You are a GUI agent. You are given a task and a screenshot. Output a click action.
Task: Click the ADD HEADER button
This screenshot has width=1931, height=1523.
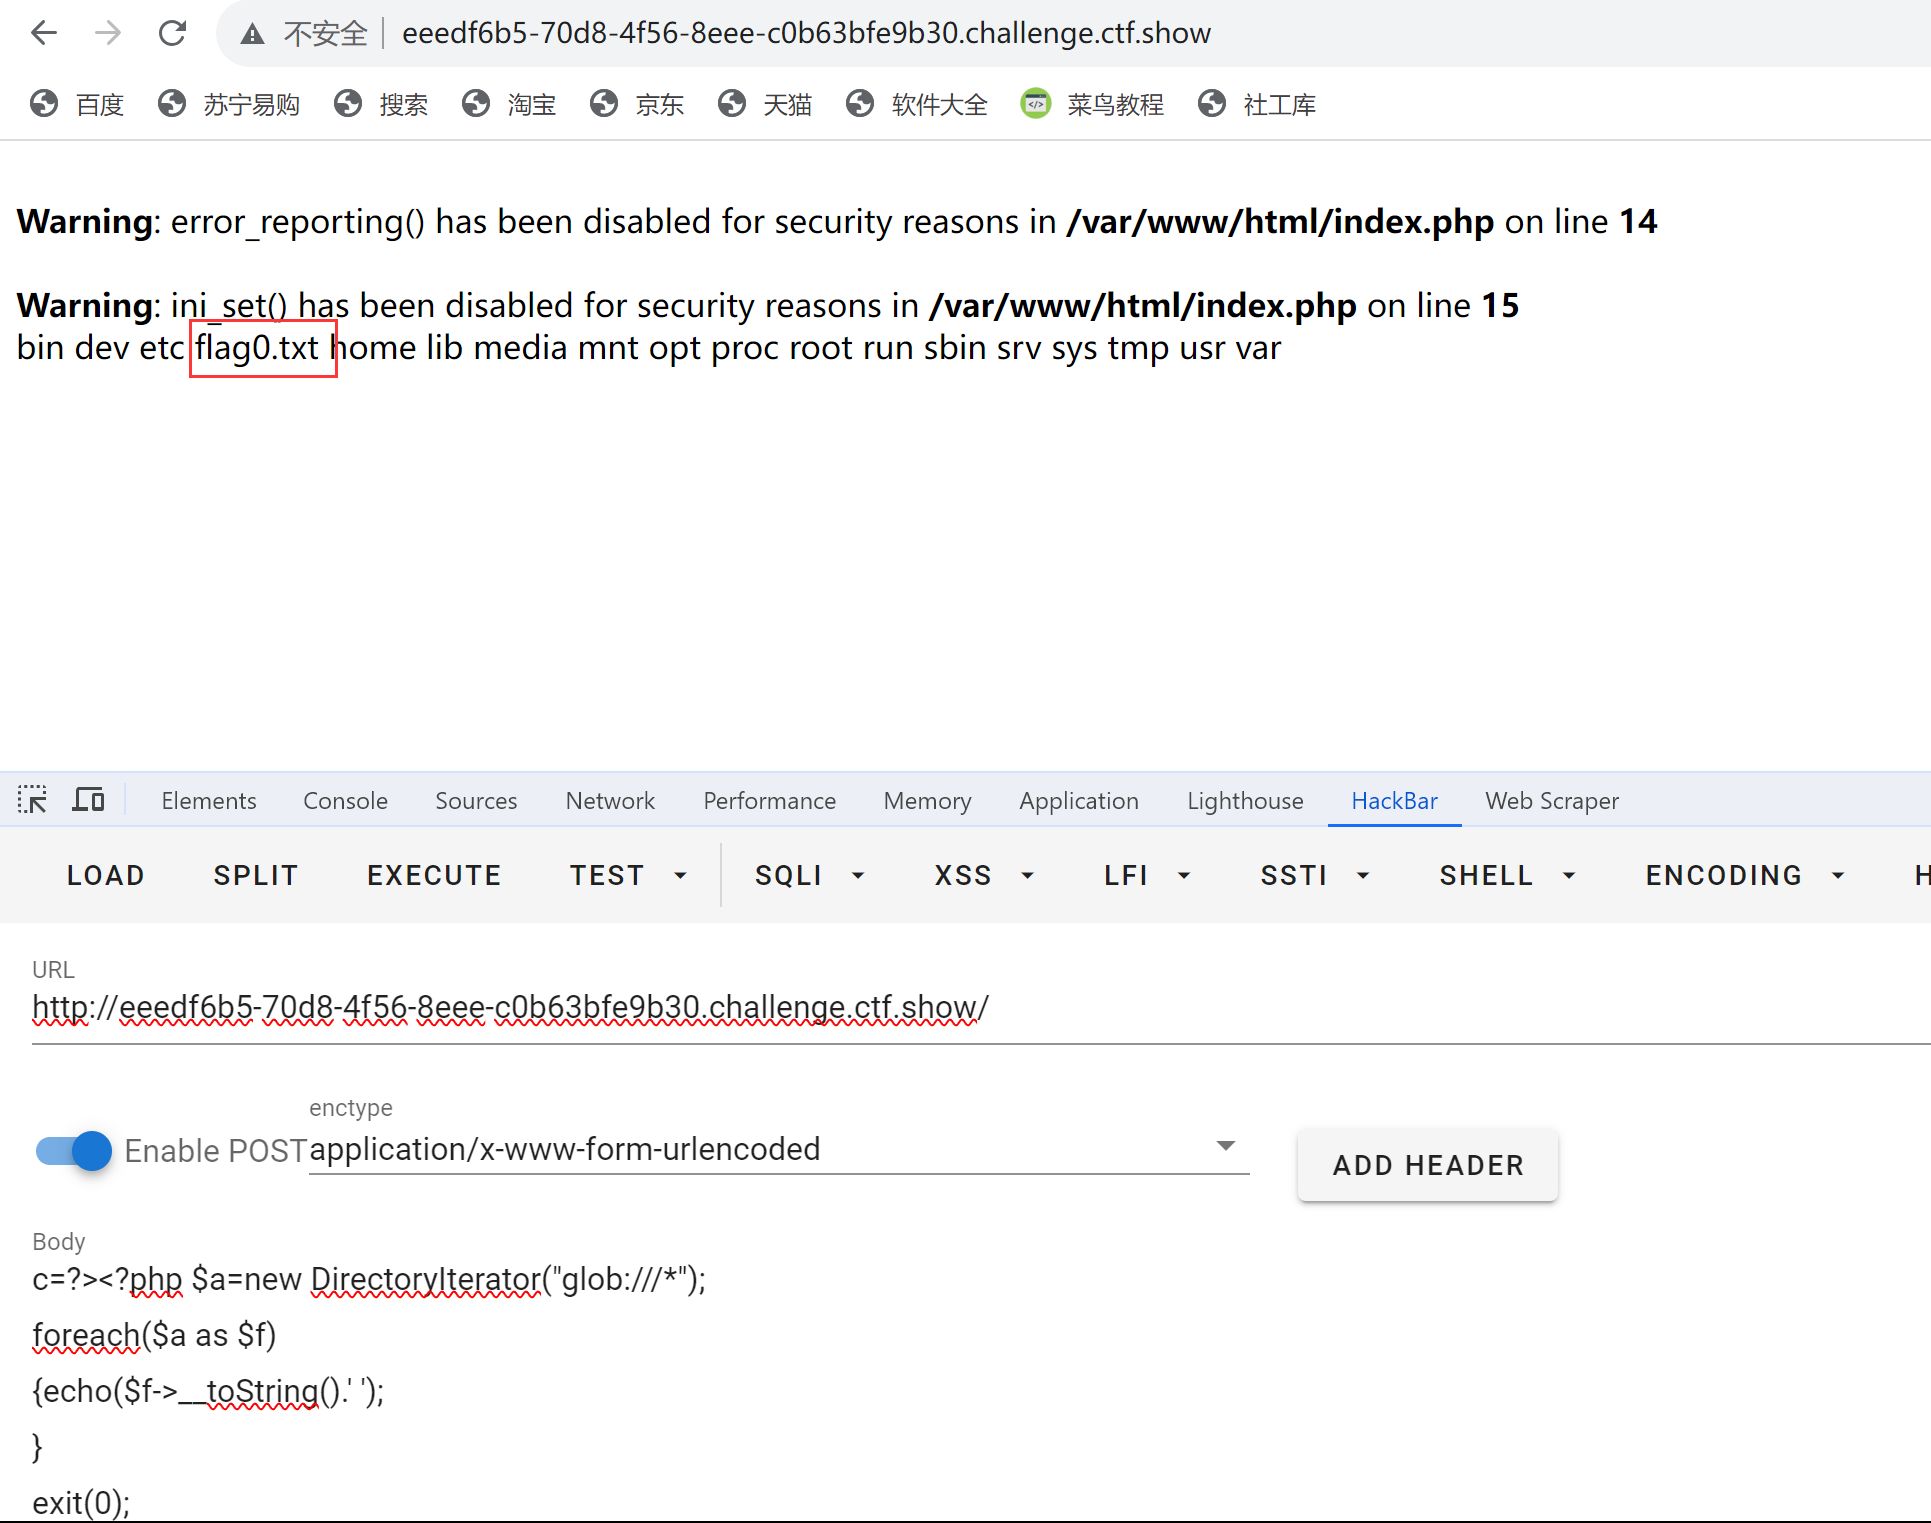click(x=1427, y=1165)
